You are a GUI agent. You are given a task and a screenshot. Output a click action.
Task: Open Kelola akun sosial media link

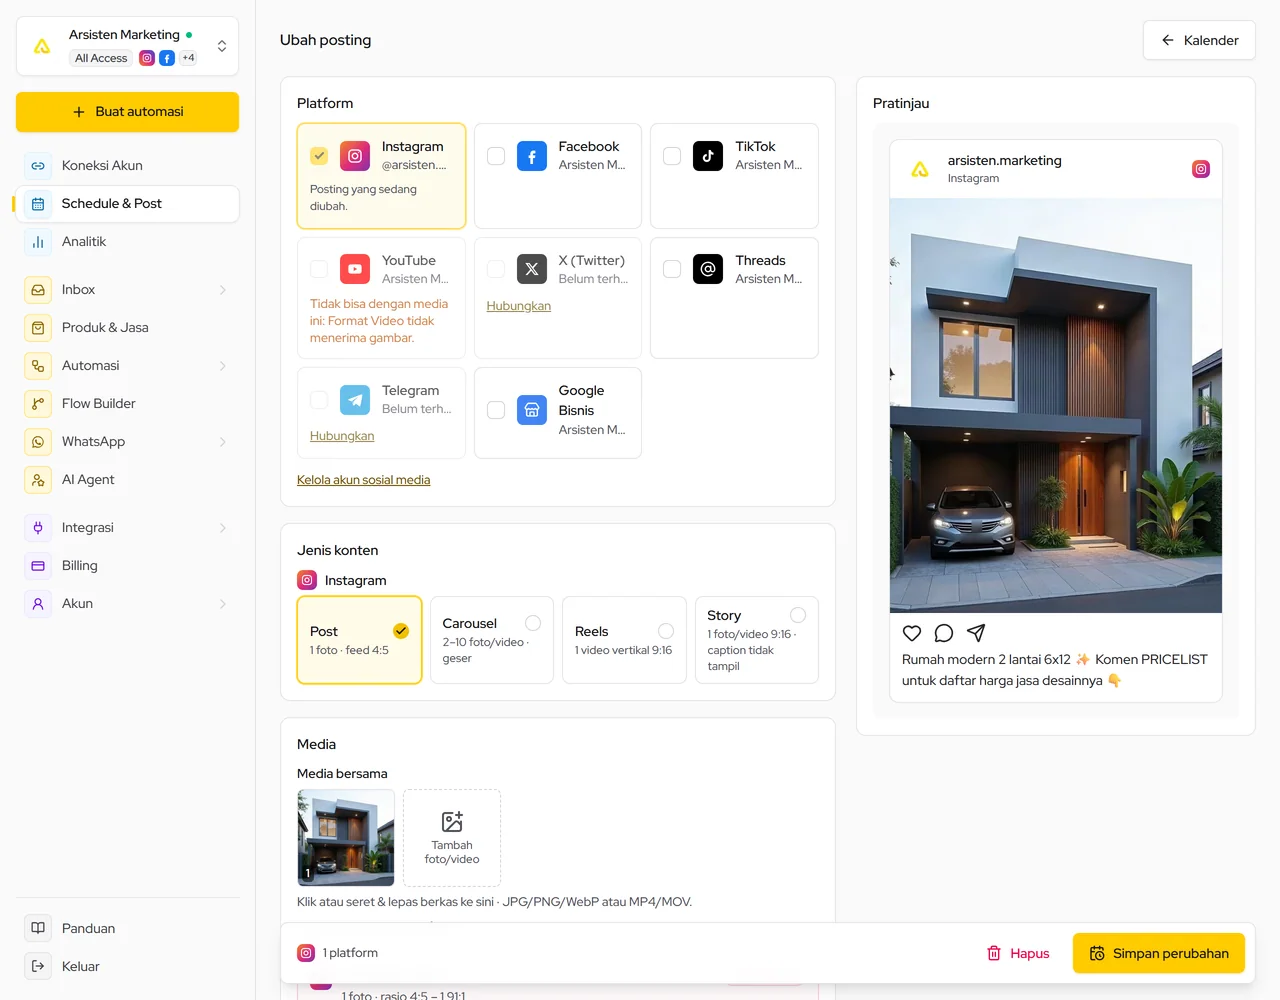point(363,480)
